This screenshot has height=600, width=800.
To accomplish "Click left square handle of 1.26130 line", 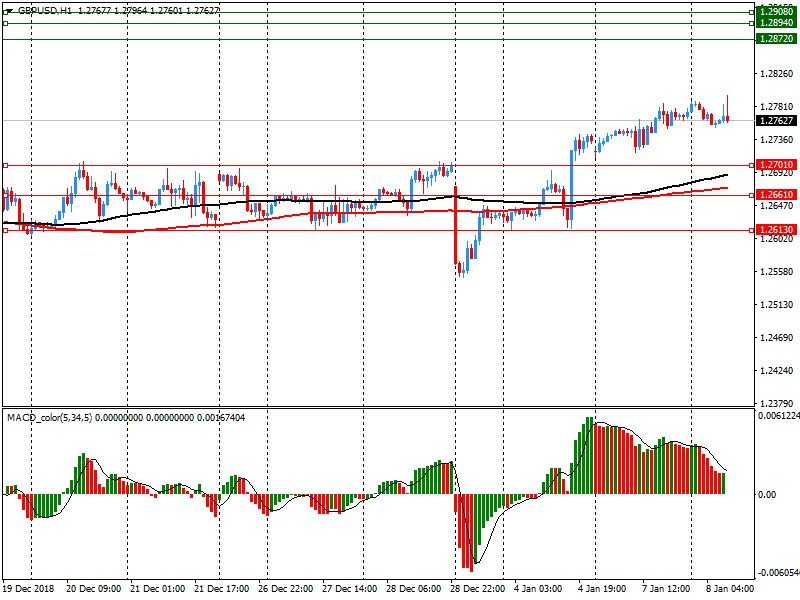I will coord(5,230).
